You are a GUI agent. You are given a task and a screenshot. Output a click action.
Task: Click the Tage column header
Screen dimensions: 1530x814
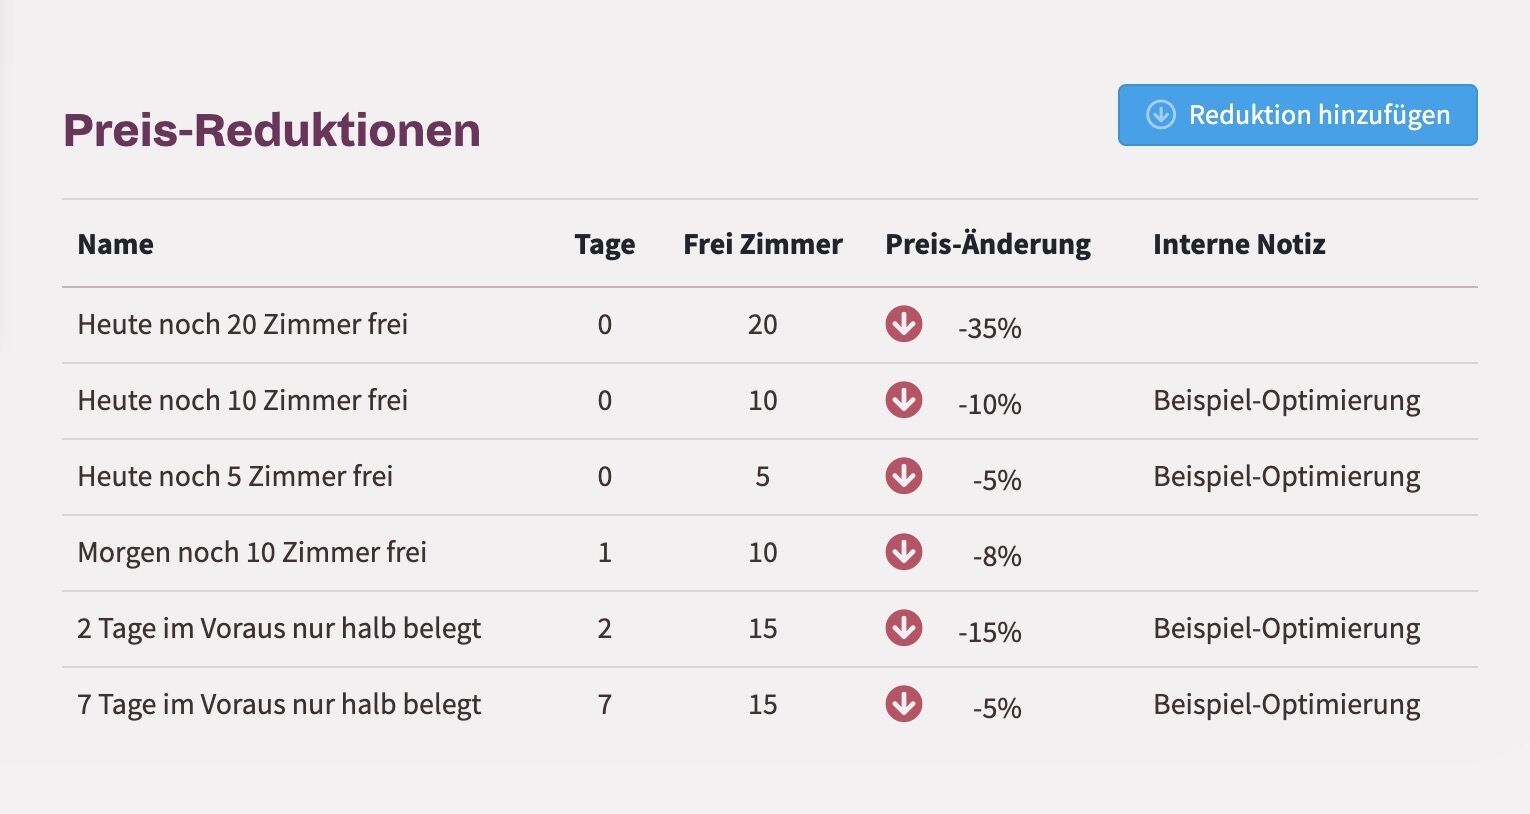(604, 245)
